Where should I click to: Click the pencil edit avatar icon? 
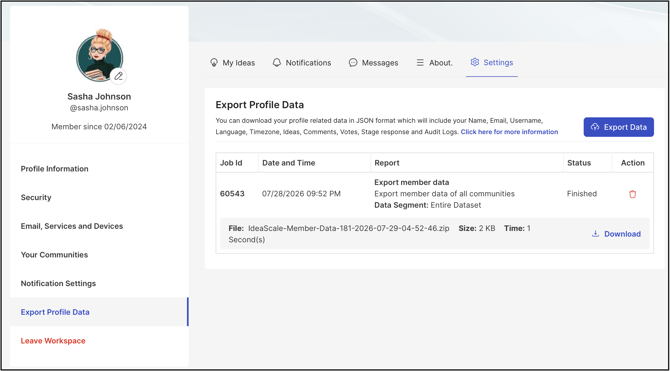point(118,76)
